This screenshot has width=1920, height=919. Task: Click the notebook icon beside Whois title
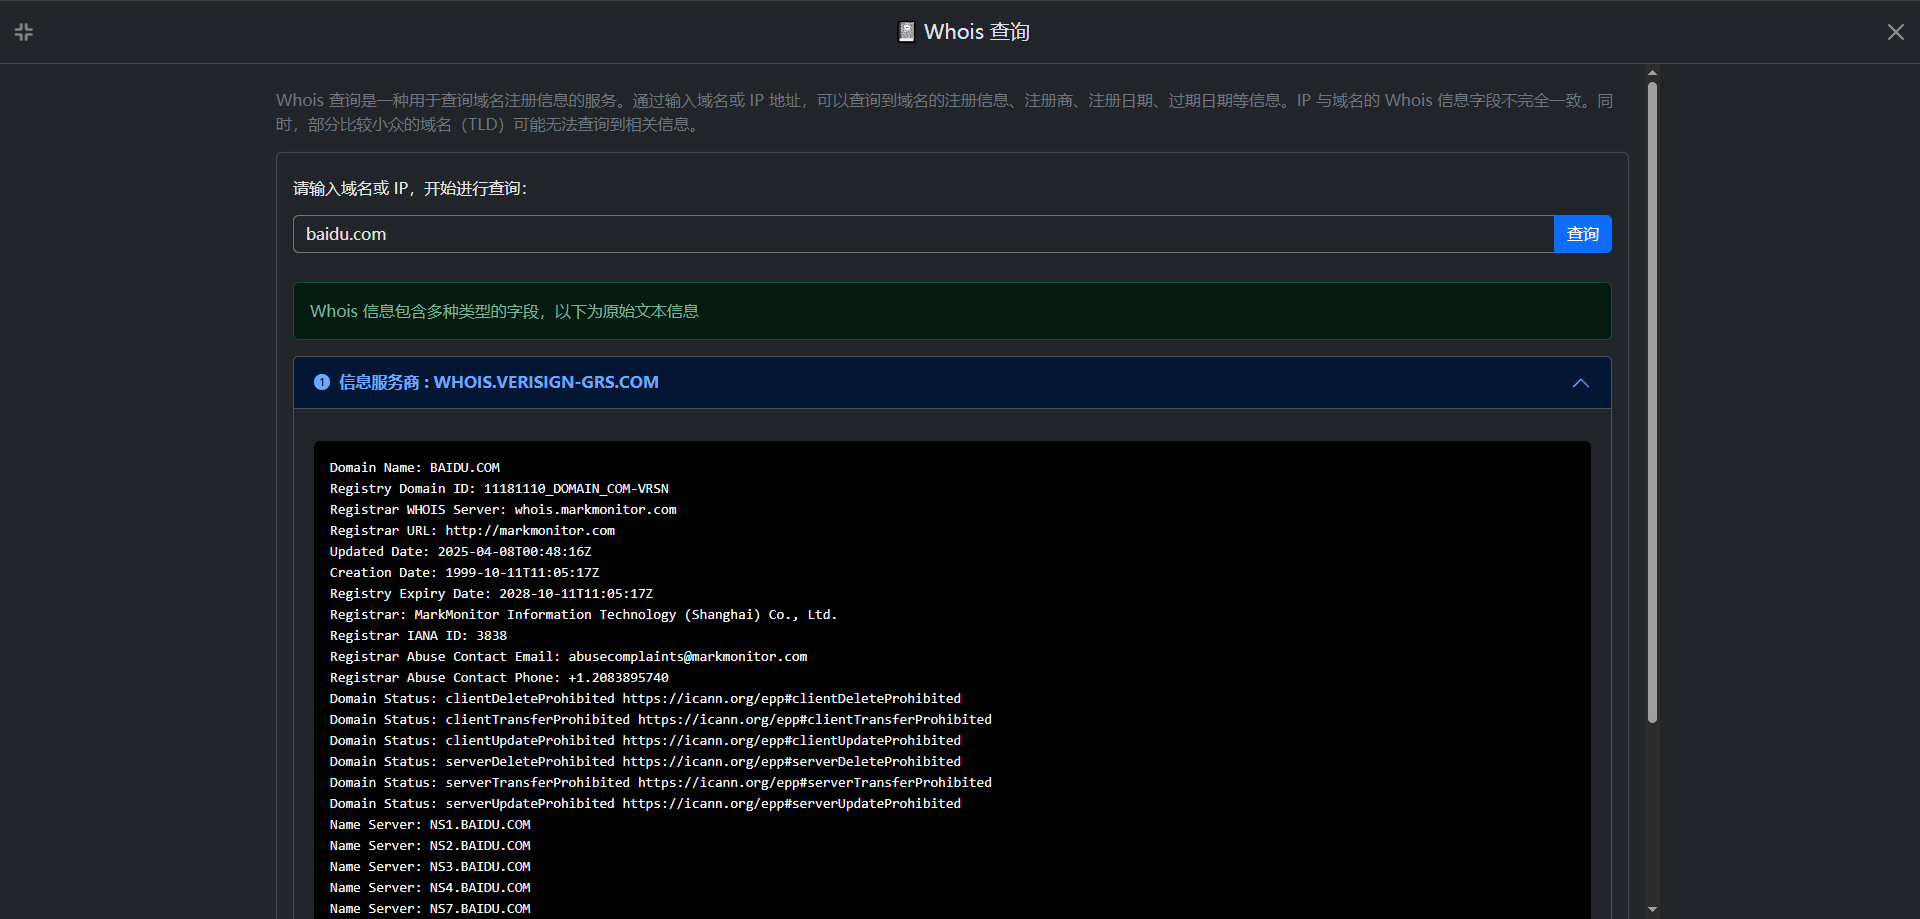click(906, 32)
